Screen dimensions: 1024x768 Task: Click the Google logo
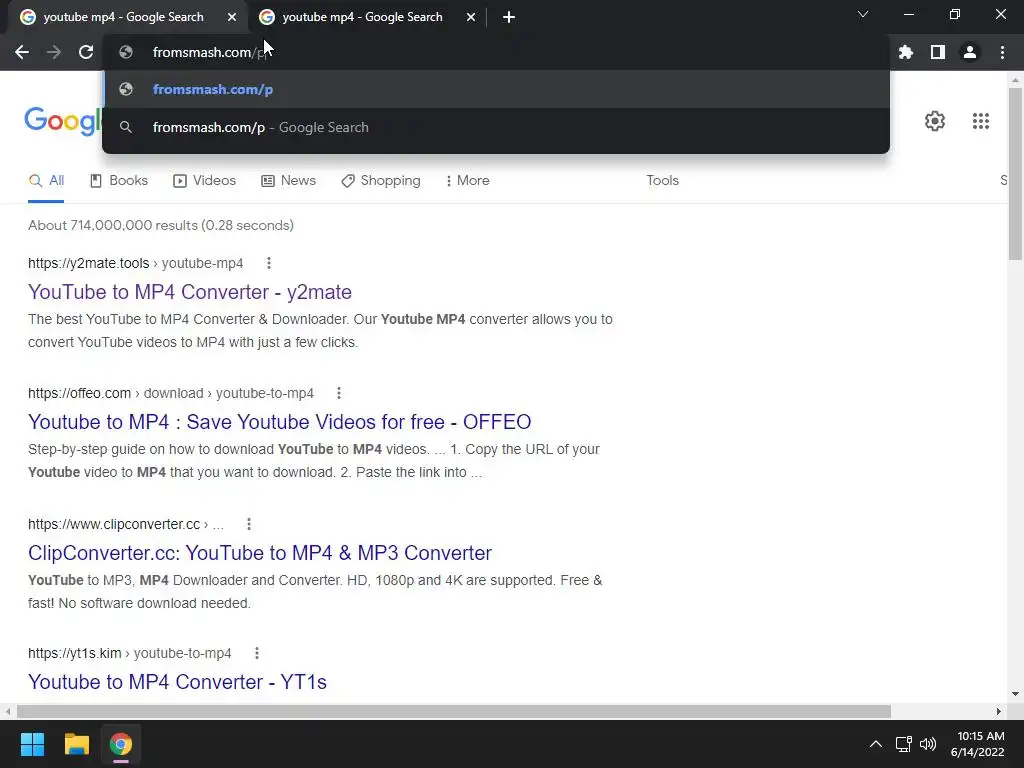click(x=63, y=121)
